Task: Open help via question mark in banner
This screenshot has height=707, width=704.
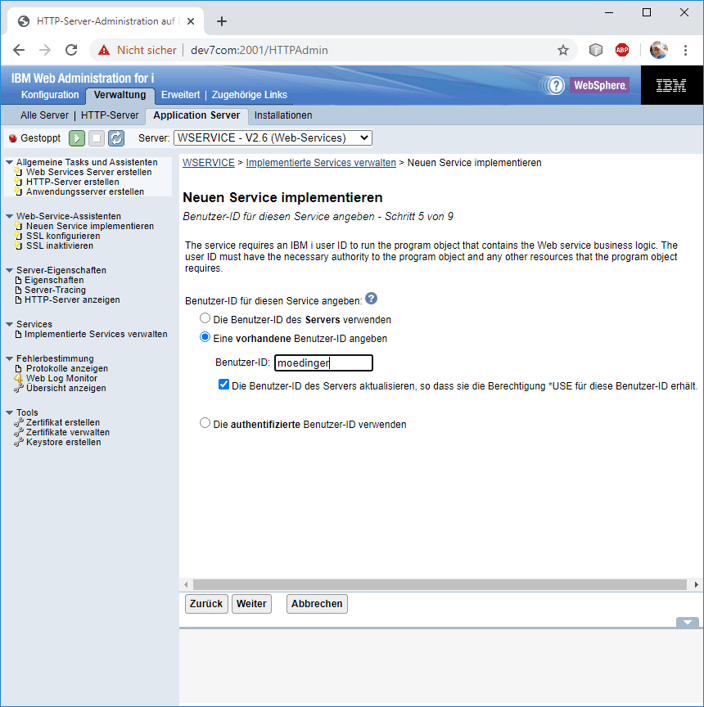Action: [556, 85]
